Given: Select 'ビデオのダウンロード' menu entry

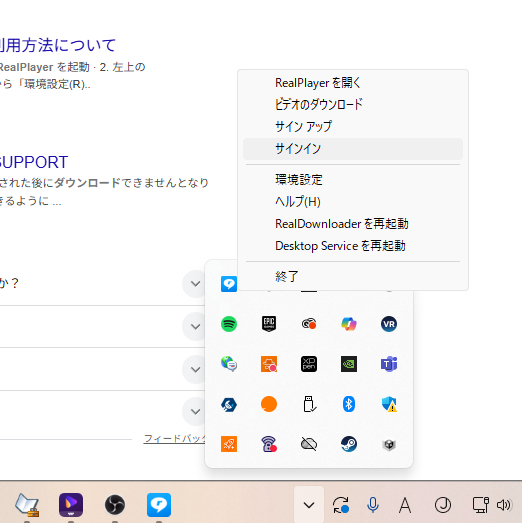Looking at the screenshot, I should tap(353, 105).
